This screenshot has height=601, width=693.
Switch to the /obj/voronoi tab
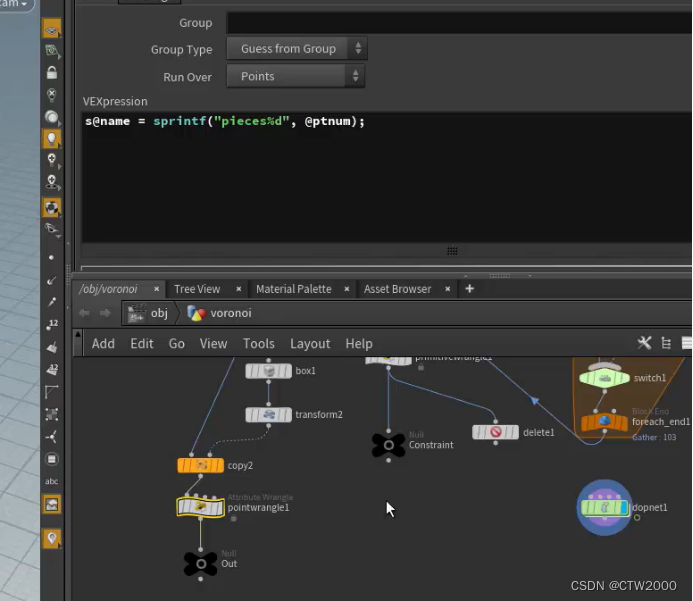click(x=108, y=289)
